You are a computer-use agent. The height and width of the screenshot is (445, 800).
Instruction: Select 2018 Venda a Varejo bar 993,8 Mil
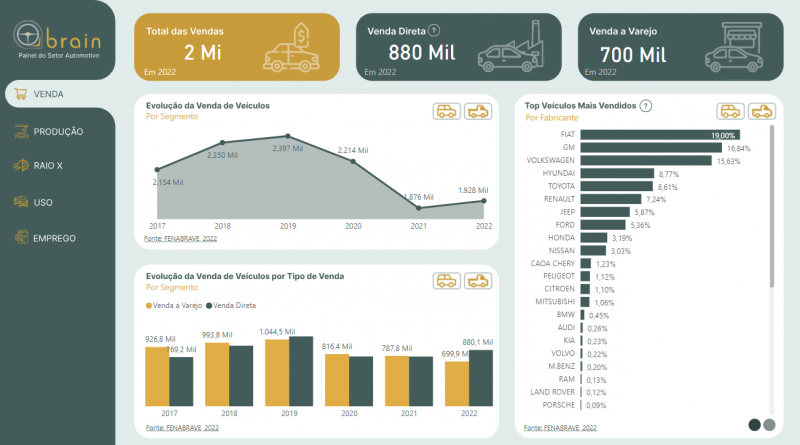pyautogui.click(x=217, y=375)
